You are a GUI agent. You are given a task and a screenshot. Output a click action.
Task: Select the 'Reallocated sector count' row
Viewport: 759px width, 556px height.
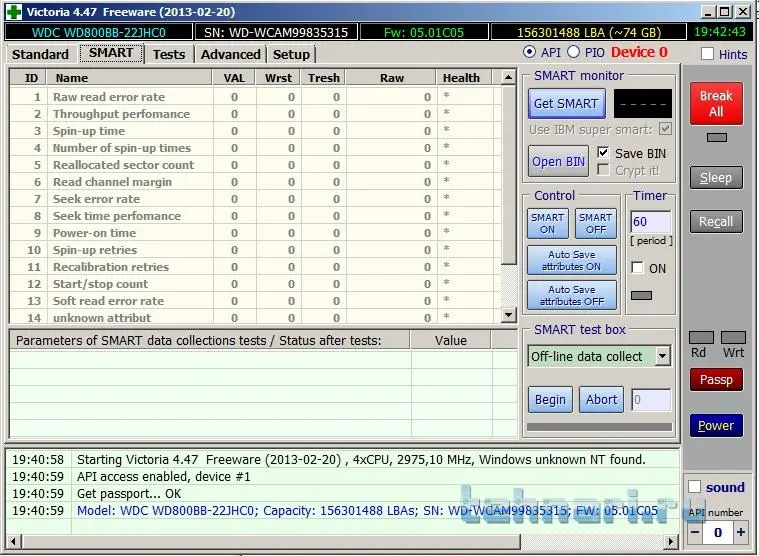256,165
